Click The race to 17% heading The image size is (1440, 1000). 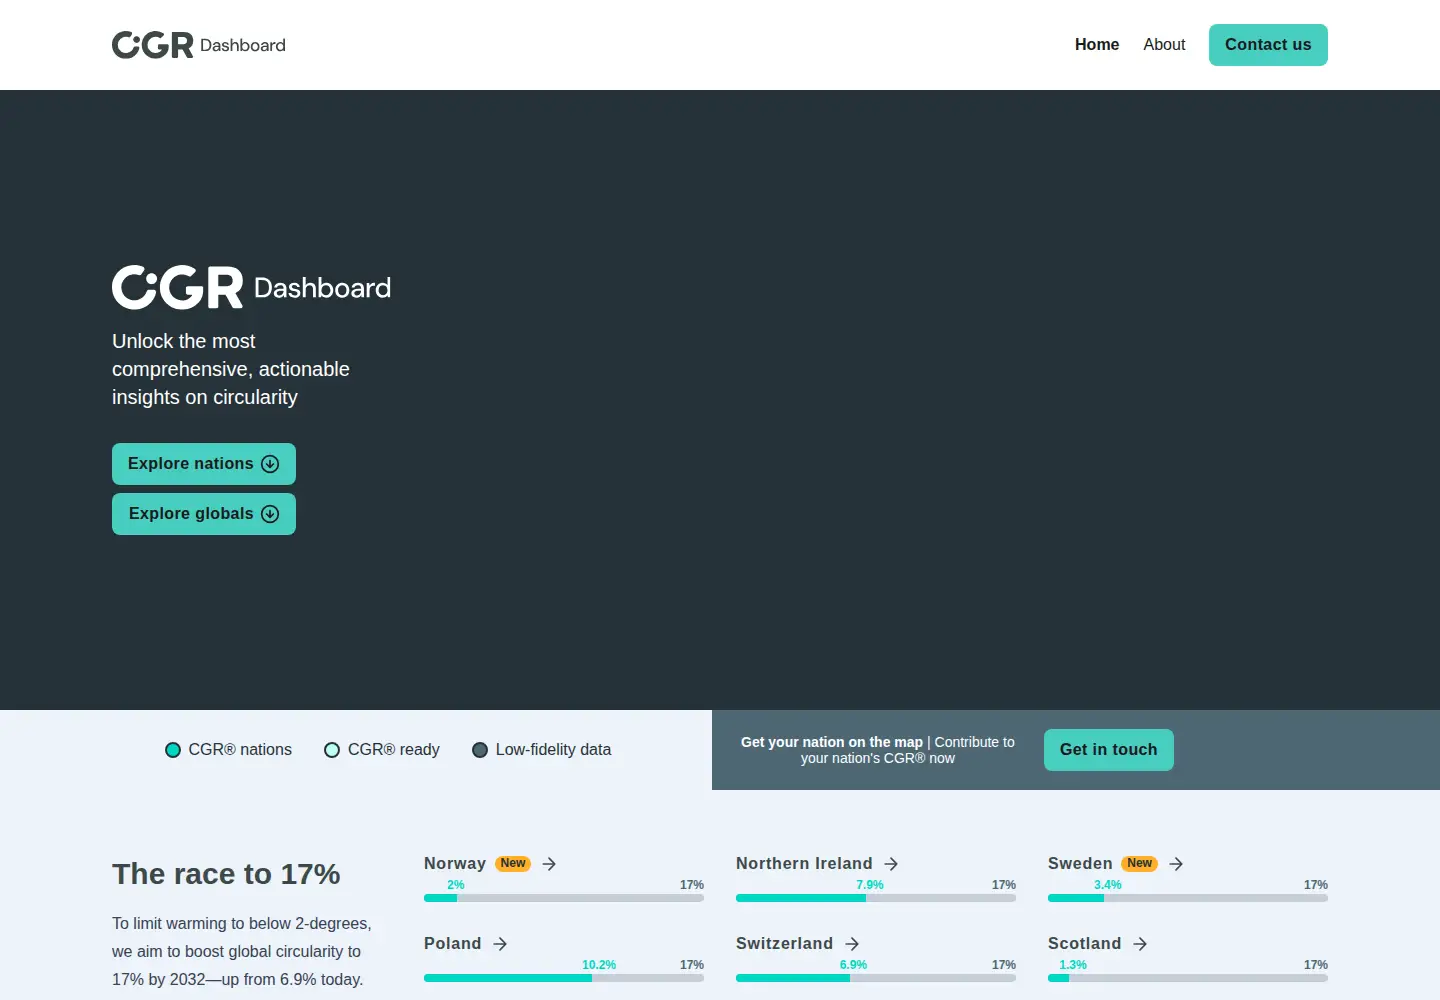click(x=226, y=874)
